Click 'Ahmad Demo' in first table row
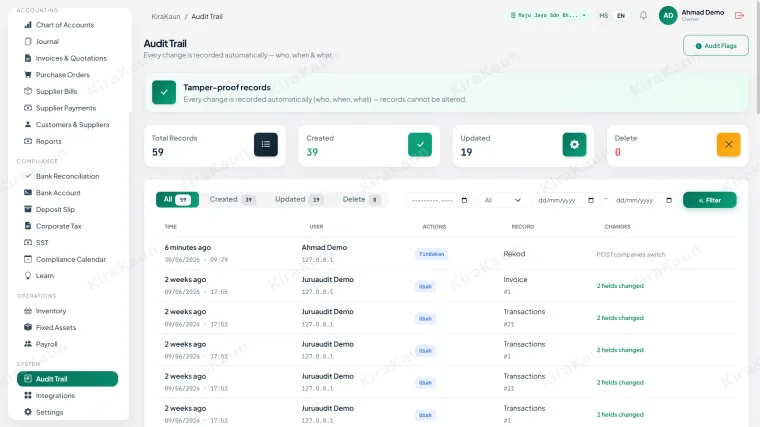 (324, 248)
